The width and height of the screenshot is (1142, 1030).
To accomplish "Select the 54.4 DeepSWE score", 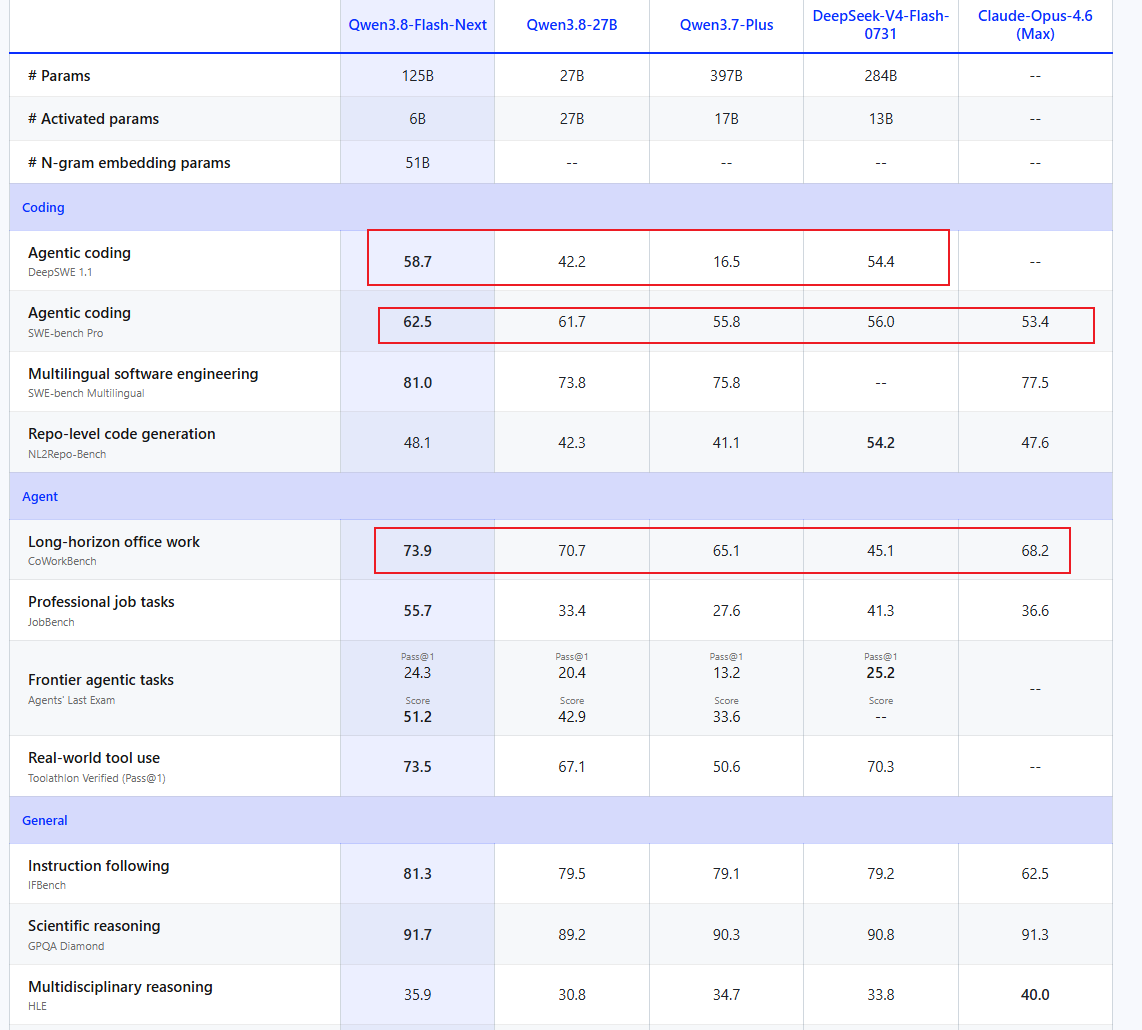I will 881,262.
